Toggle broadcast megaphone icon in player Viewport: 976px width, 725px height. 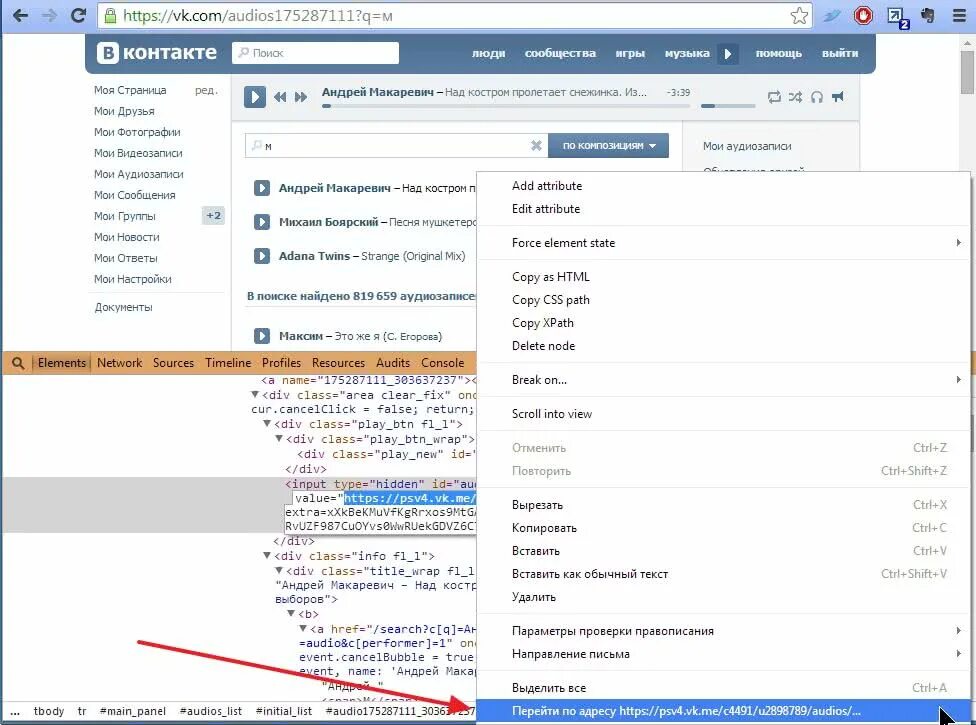tap(838, 96)
